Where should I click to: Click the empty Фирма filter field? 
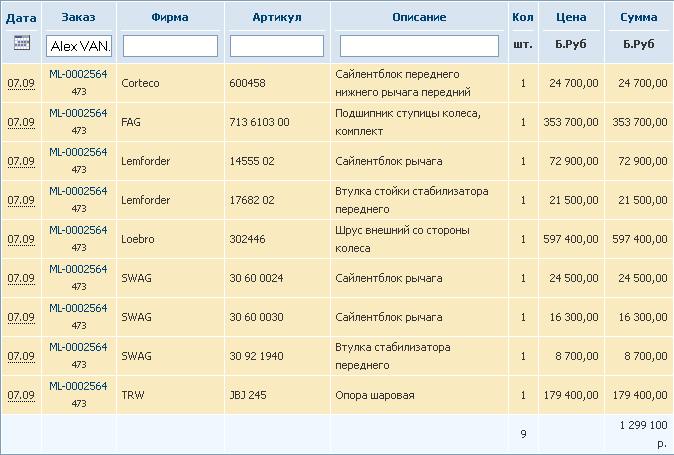170,46
